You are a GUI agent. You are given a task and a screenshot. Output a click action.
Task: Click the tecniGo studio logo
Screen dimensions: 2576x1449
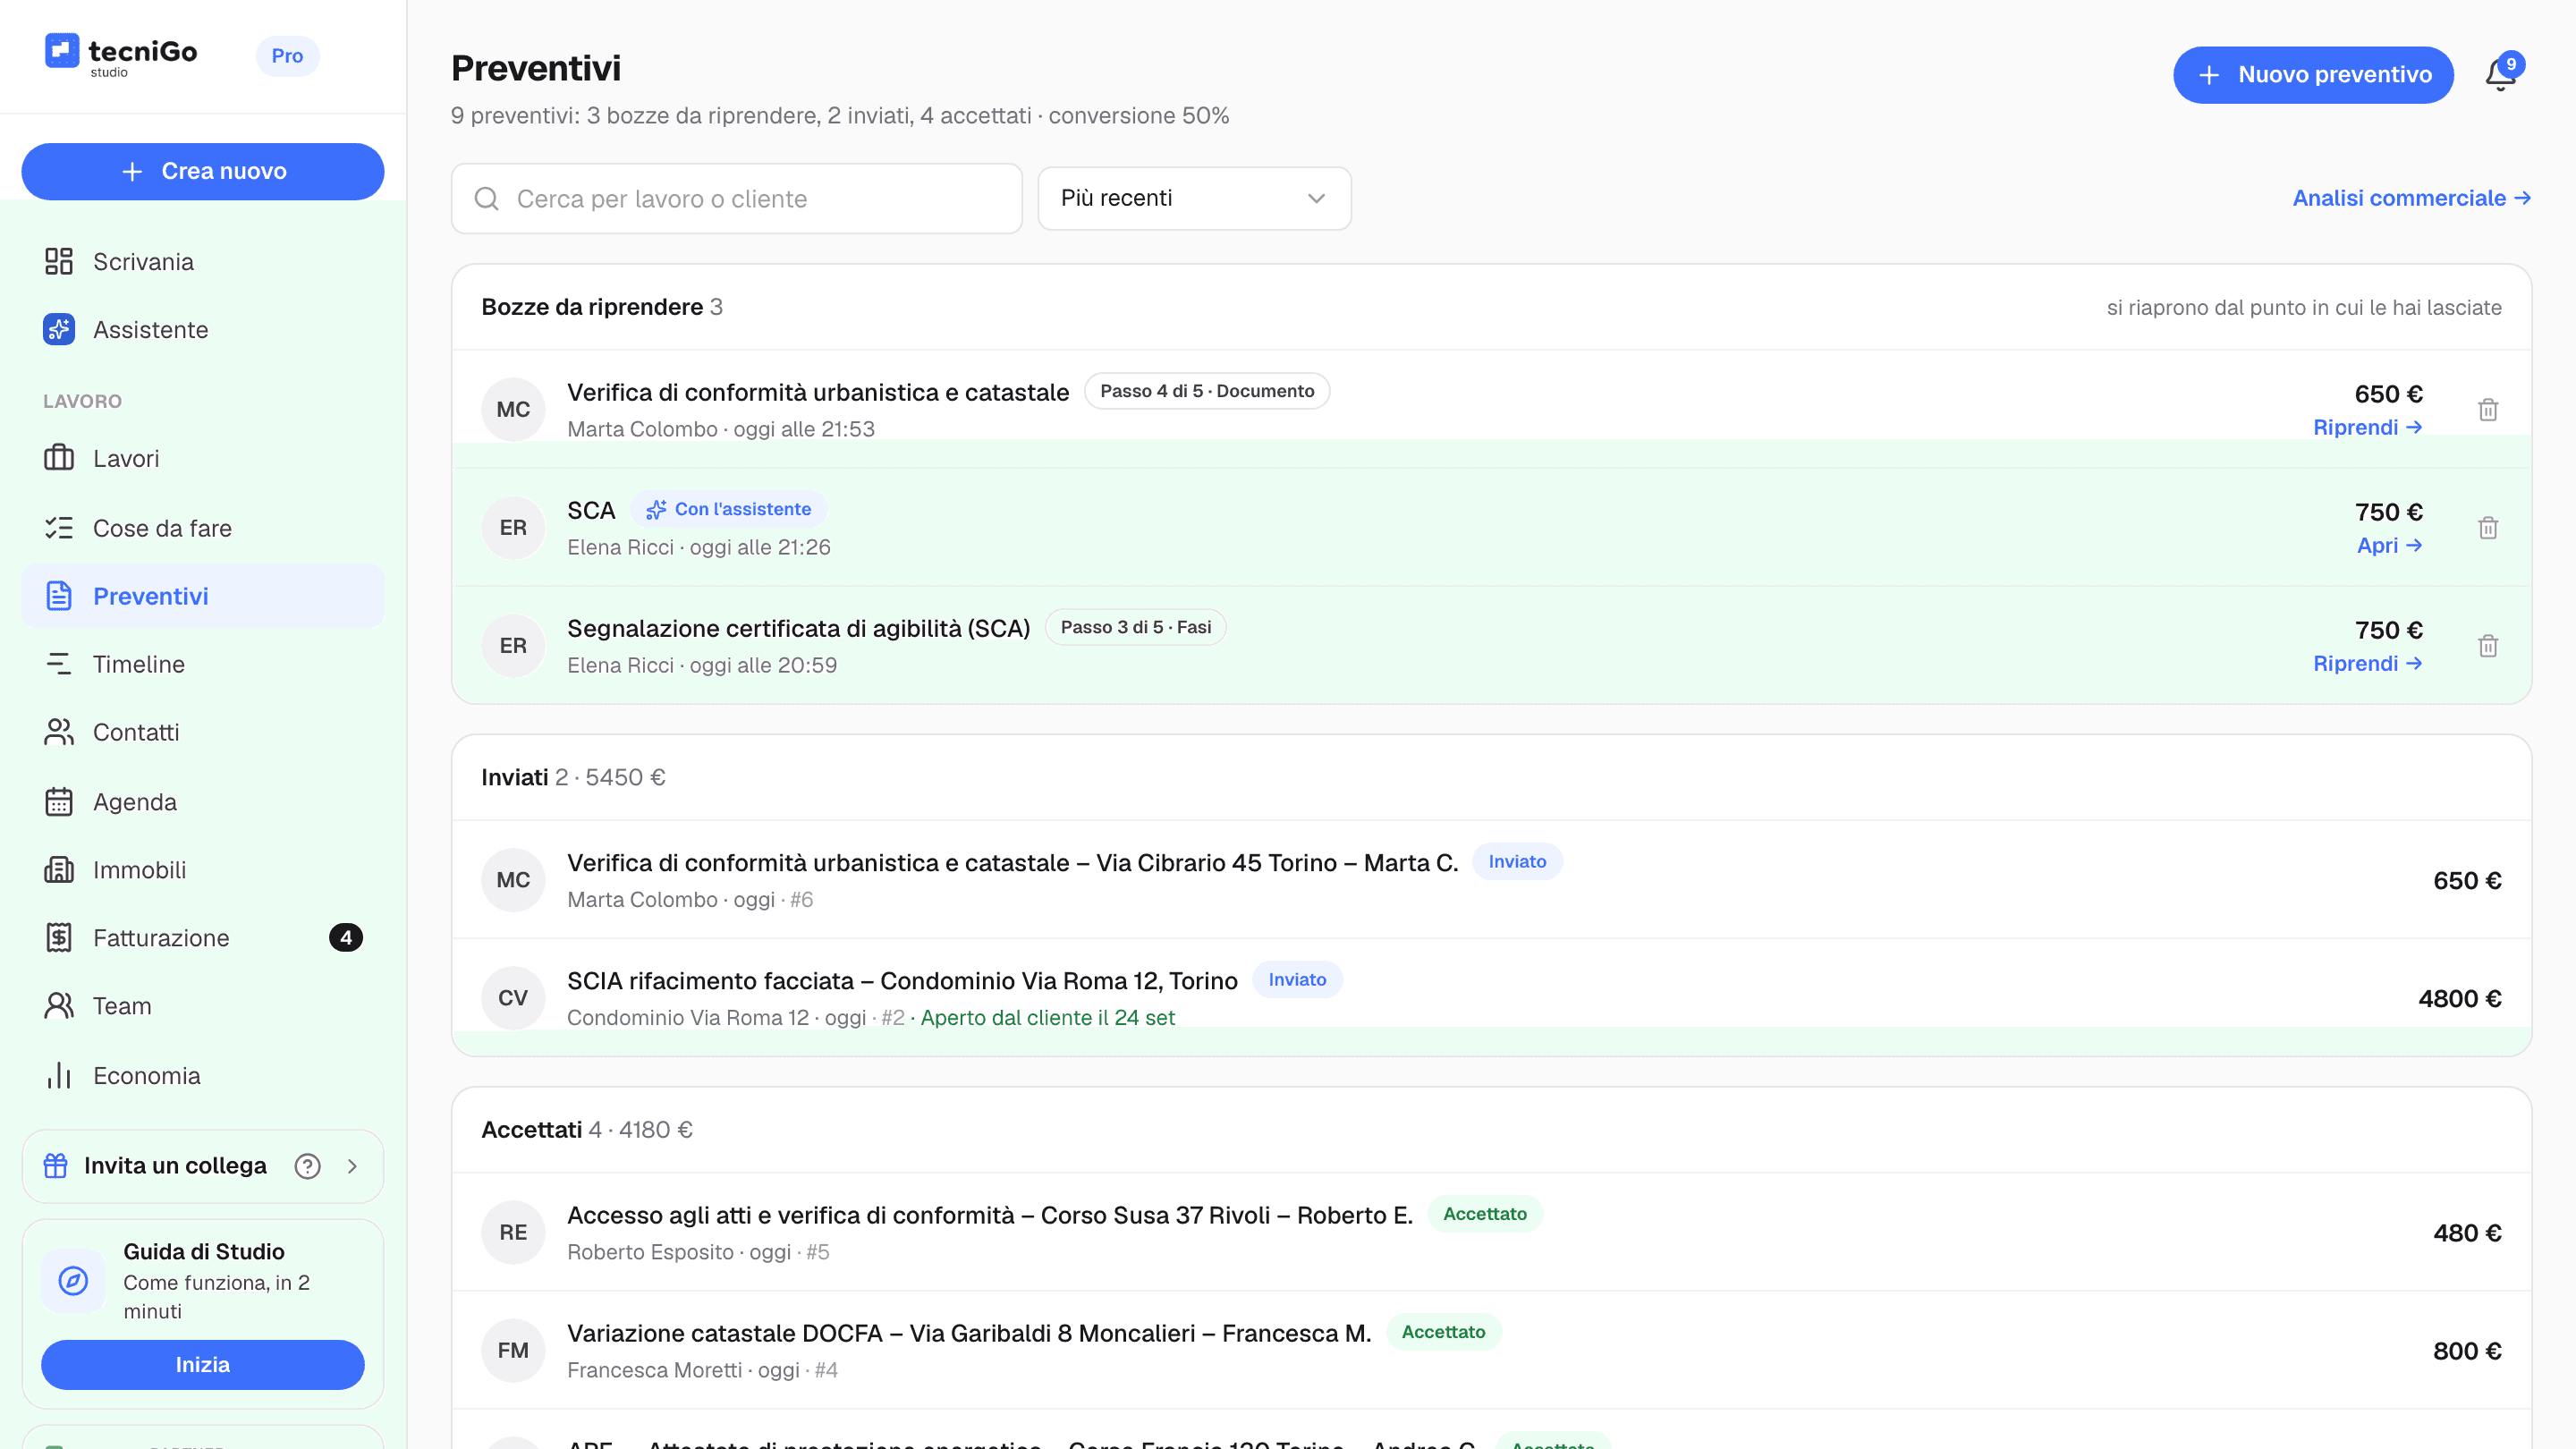click(x=121, y=55)
